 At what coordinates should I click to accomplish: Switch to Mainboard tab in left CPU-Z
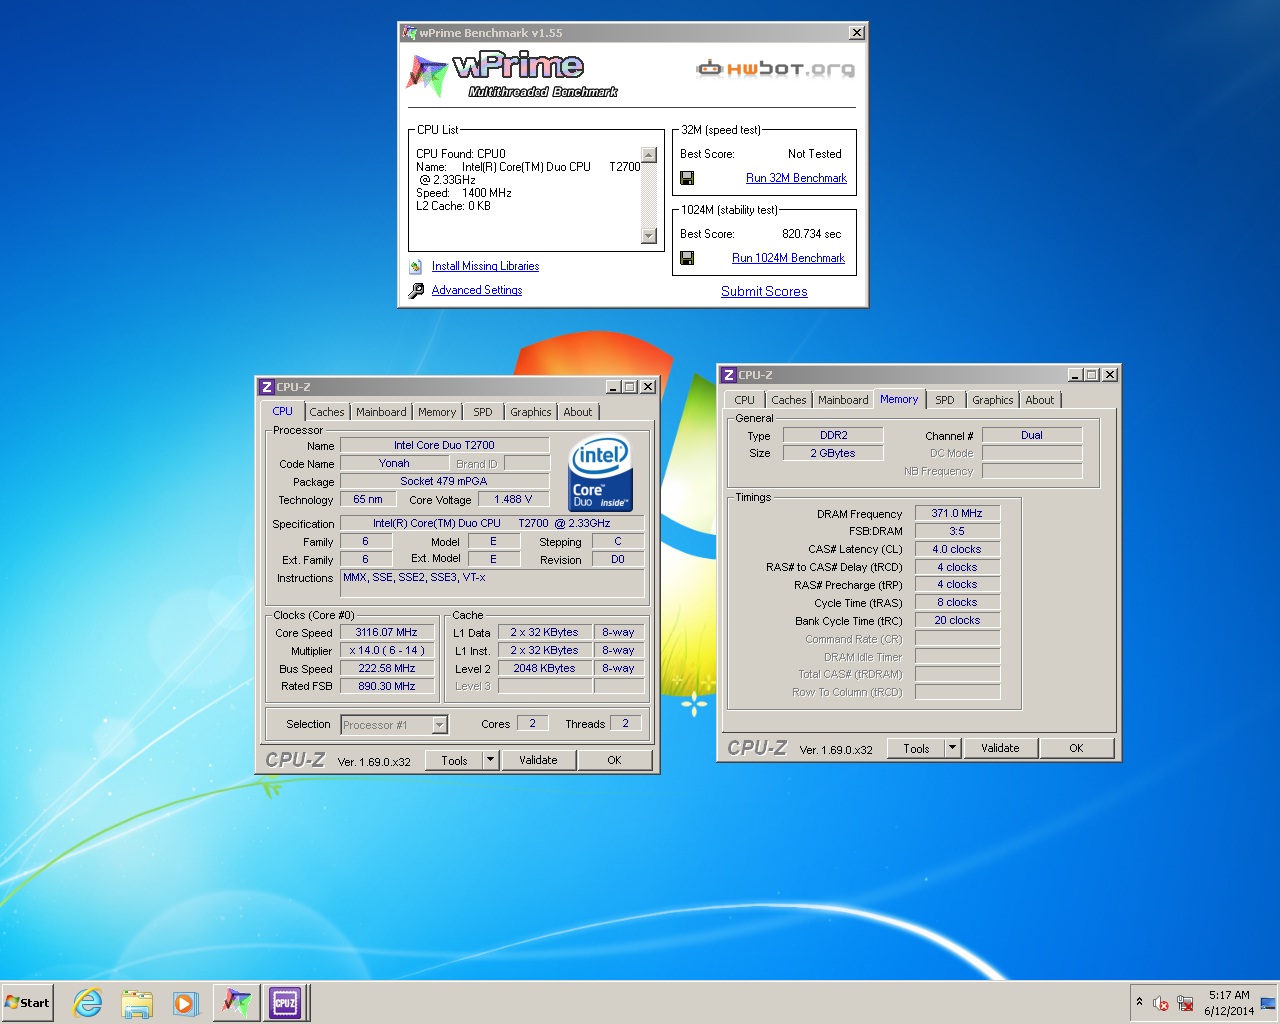[381, 412]
